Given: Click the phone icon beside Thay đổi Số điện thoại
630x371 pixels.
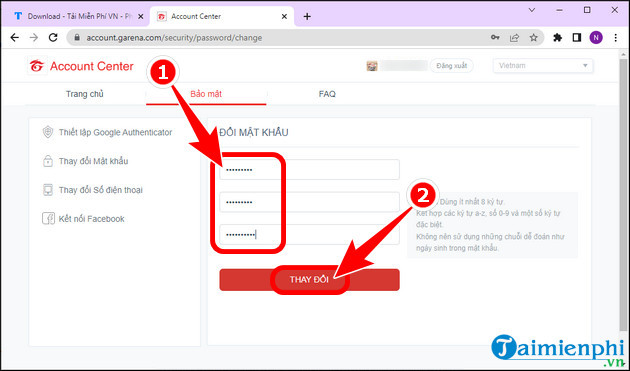Looking at the screenshot, I should coord(48,190).
